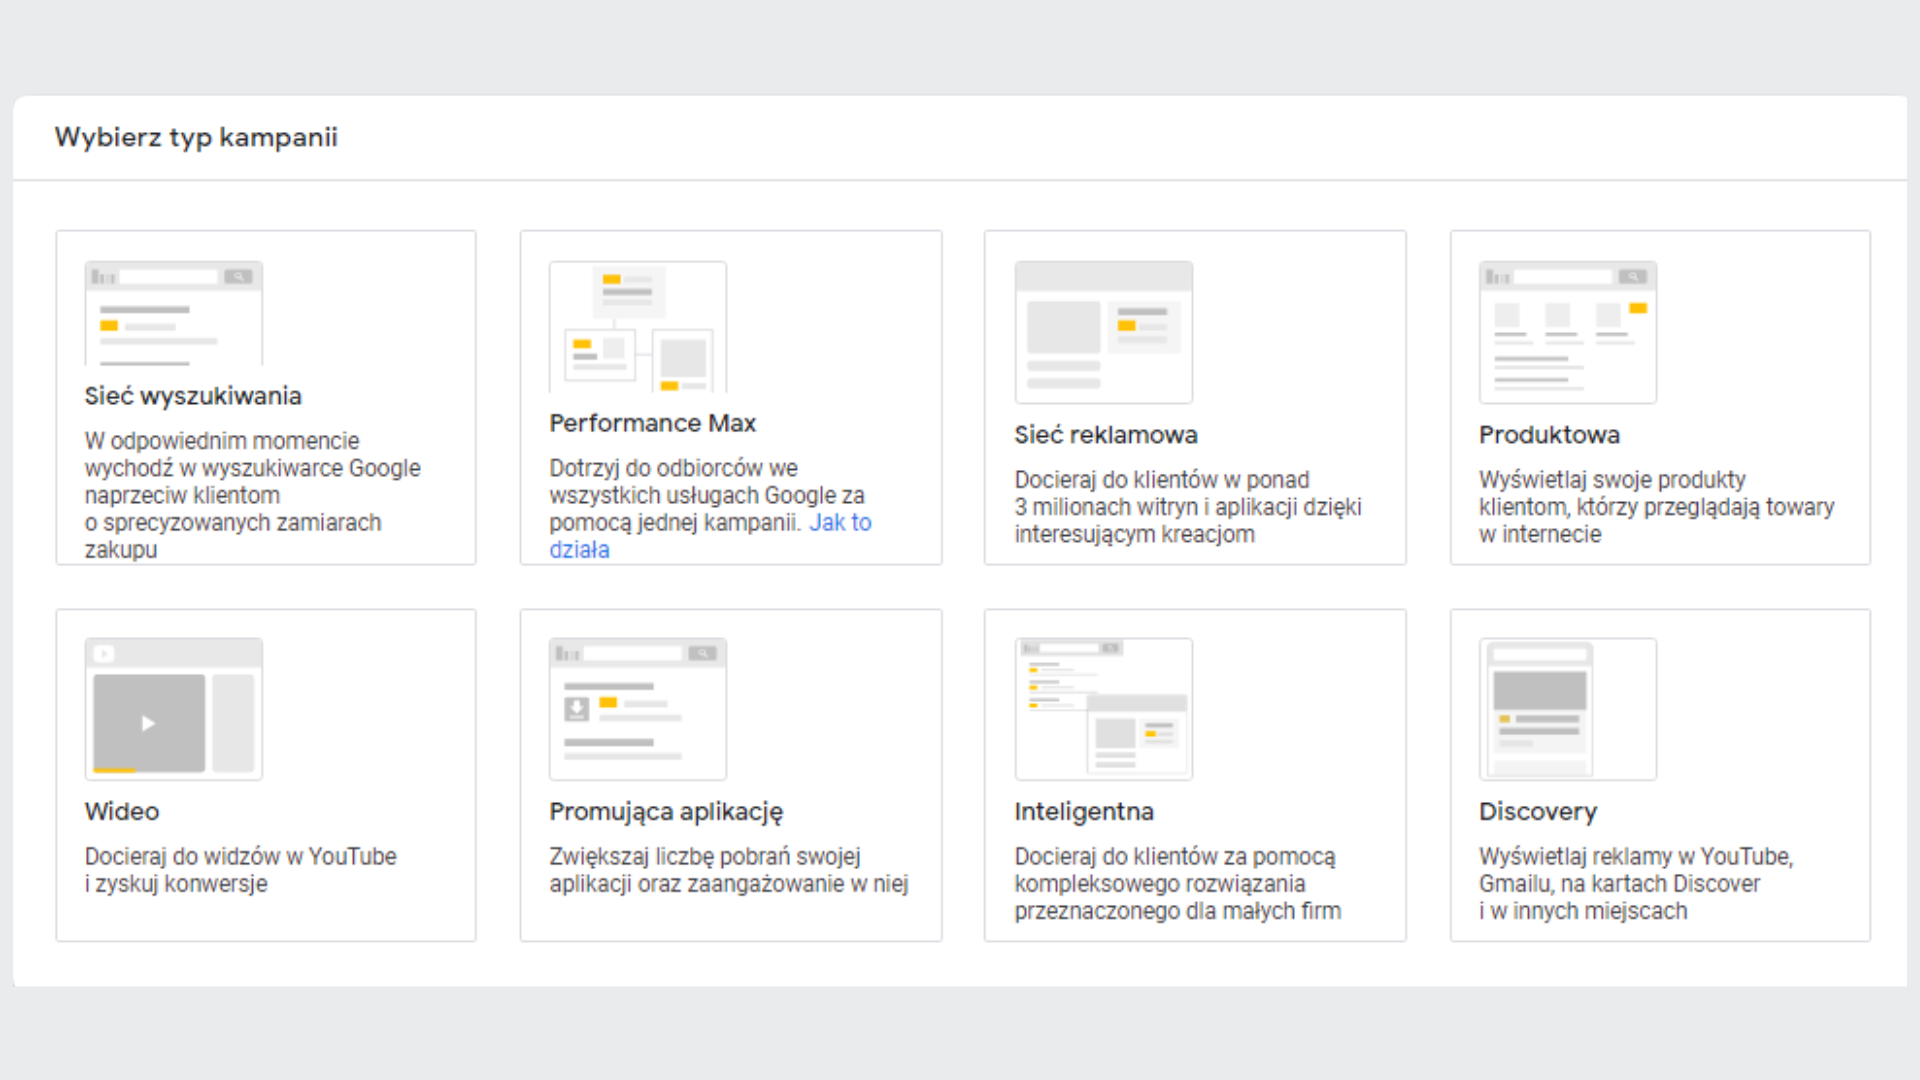Click the Sieć wyszukiwania search illustration icon
The height and width of the screenshot is (1080, 1920).
(x=174, y=313)
